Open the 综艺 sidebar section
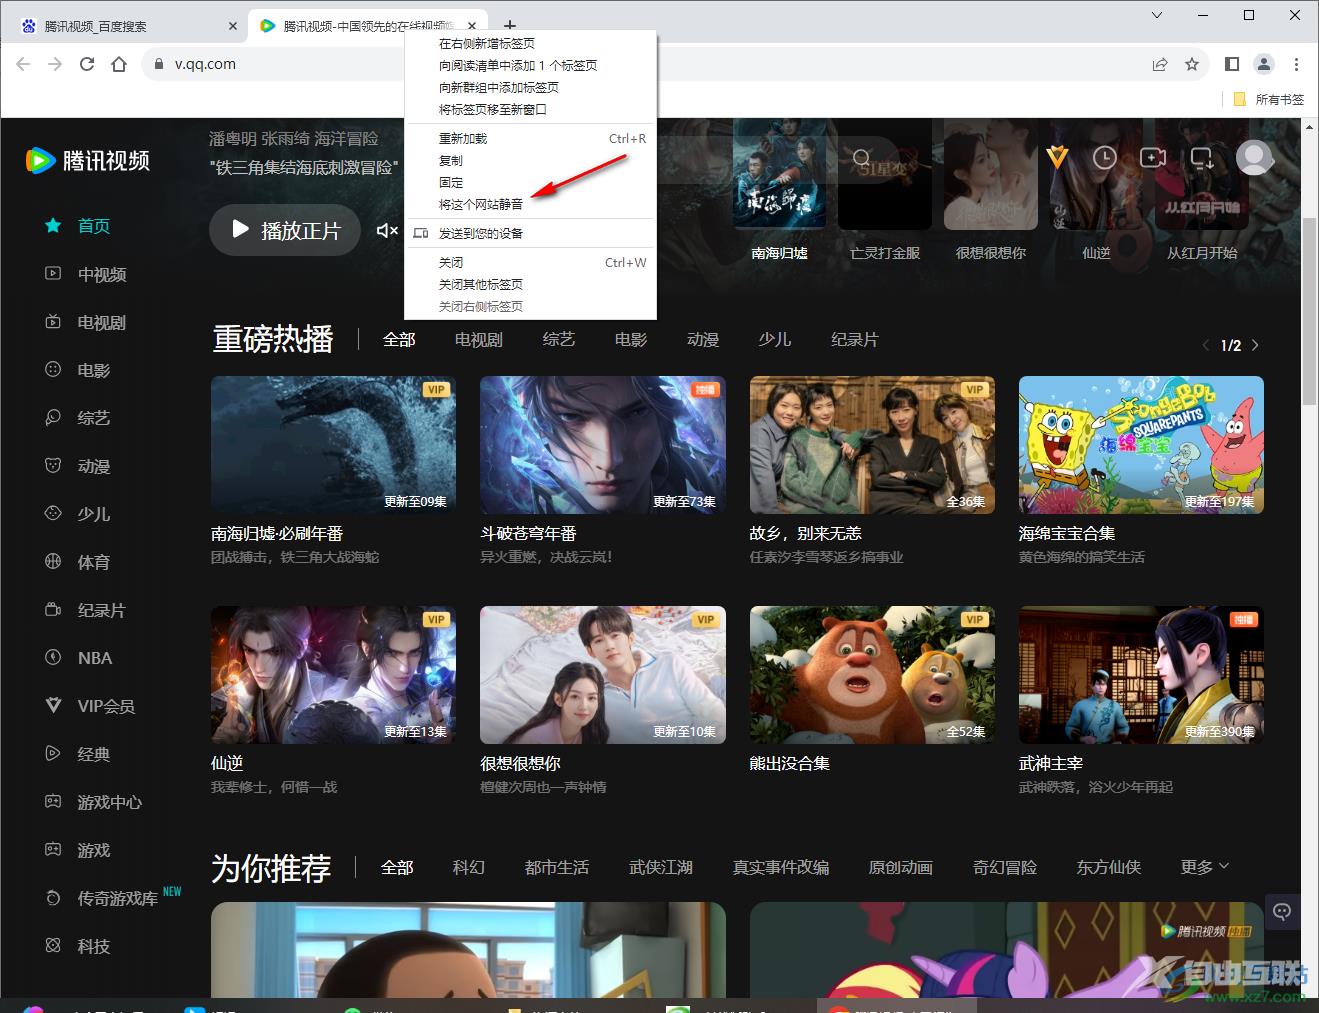 click(x=78, y=418)
